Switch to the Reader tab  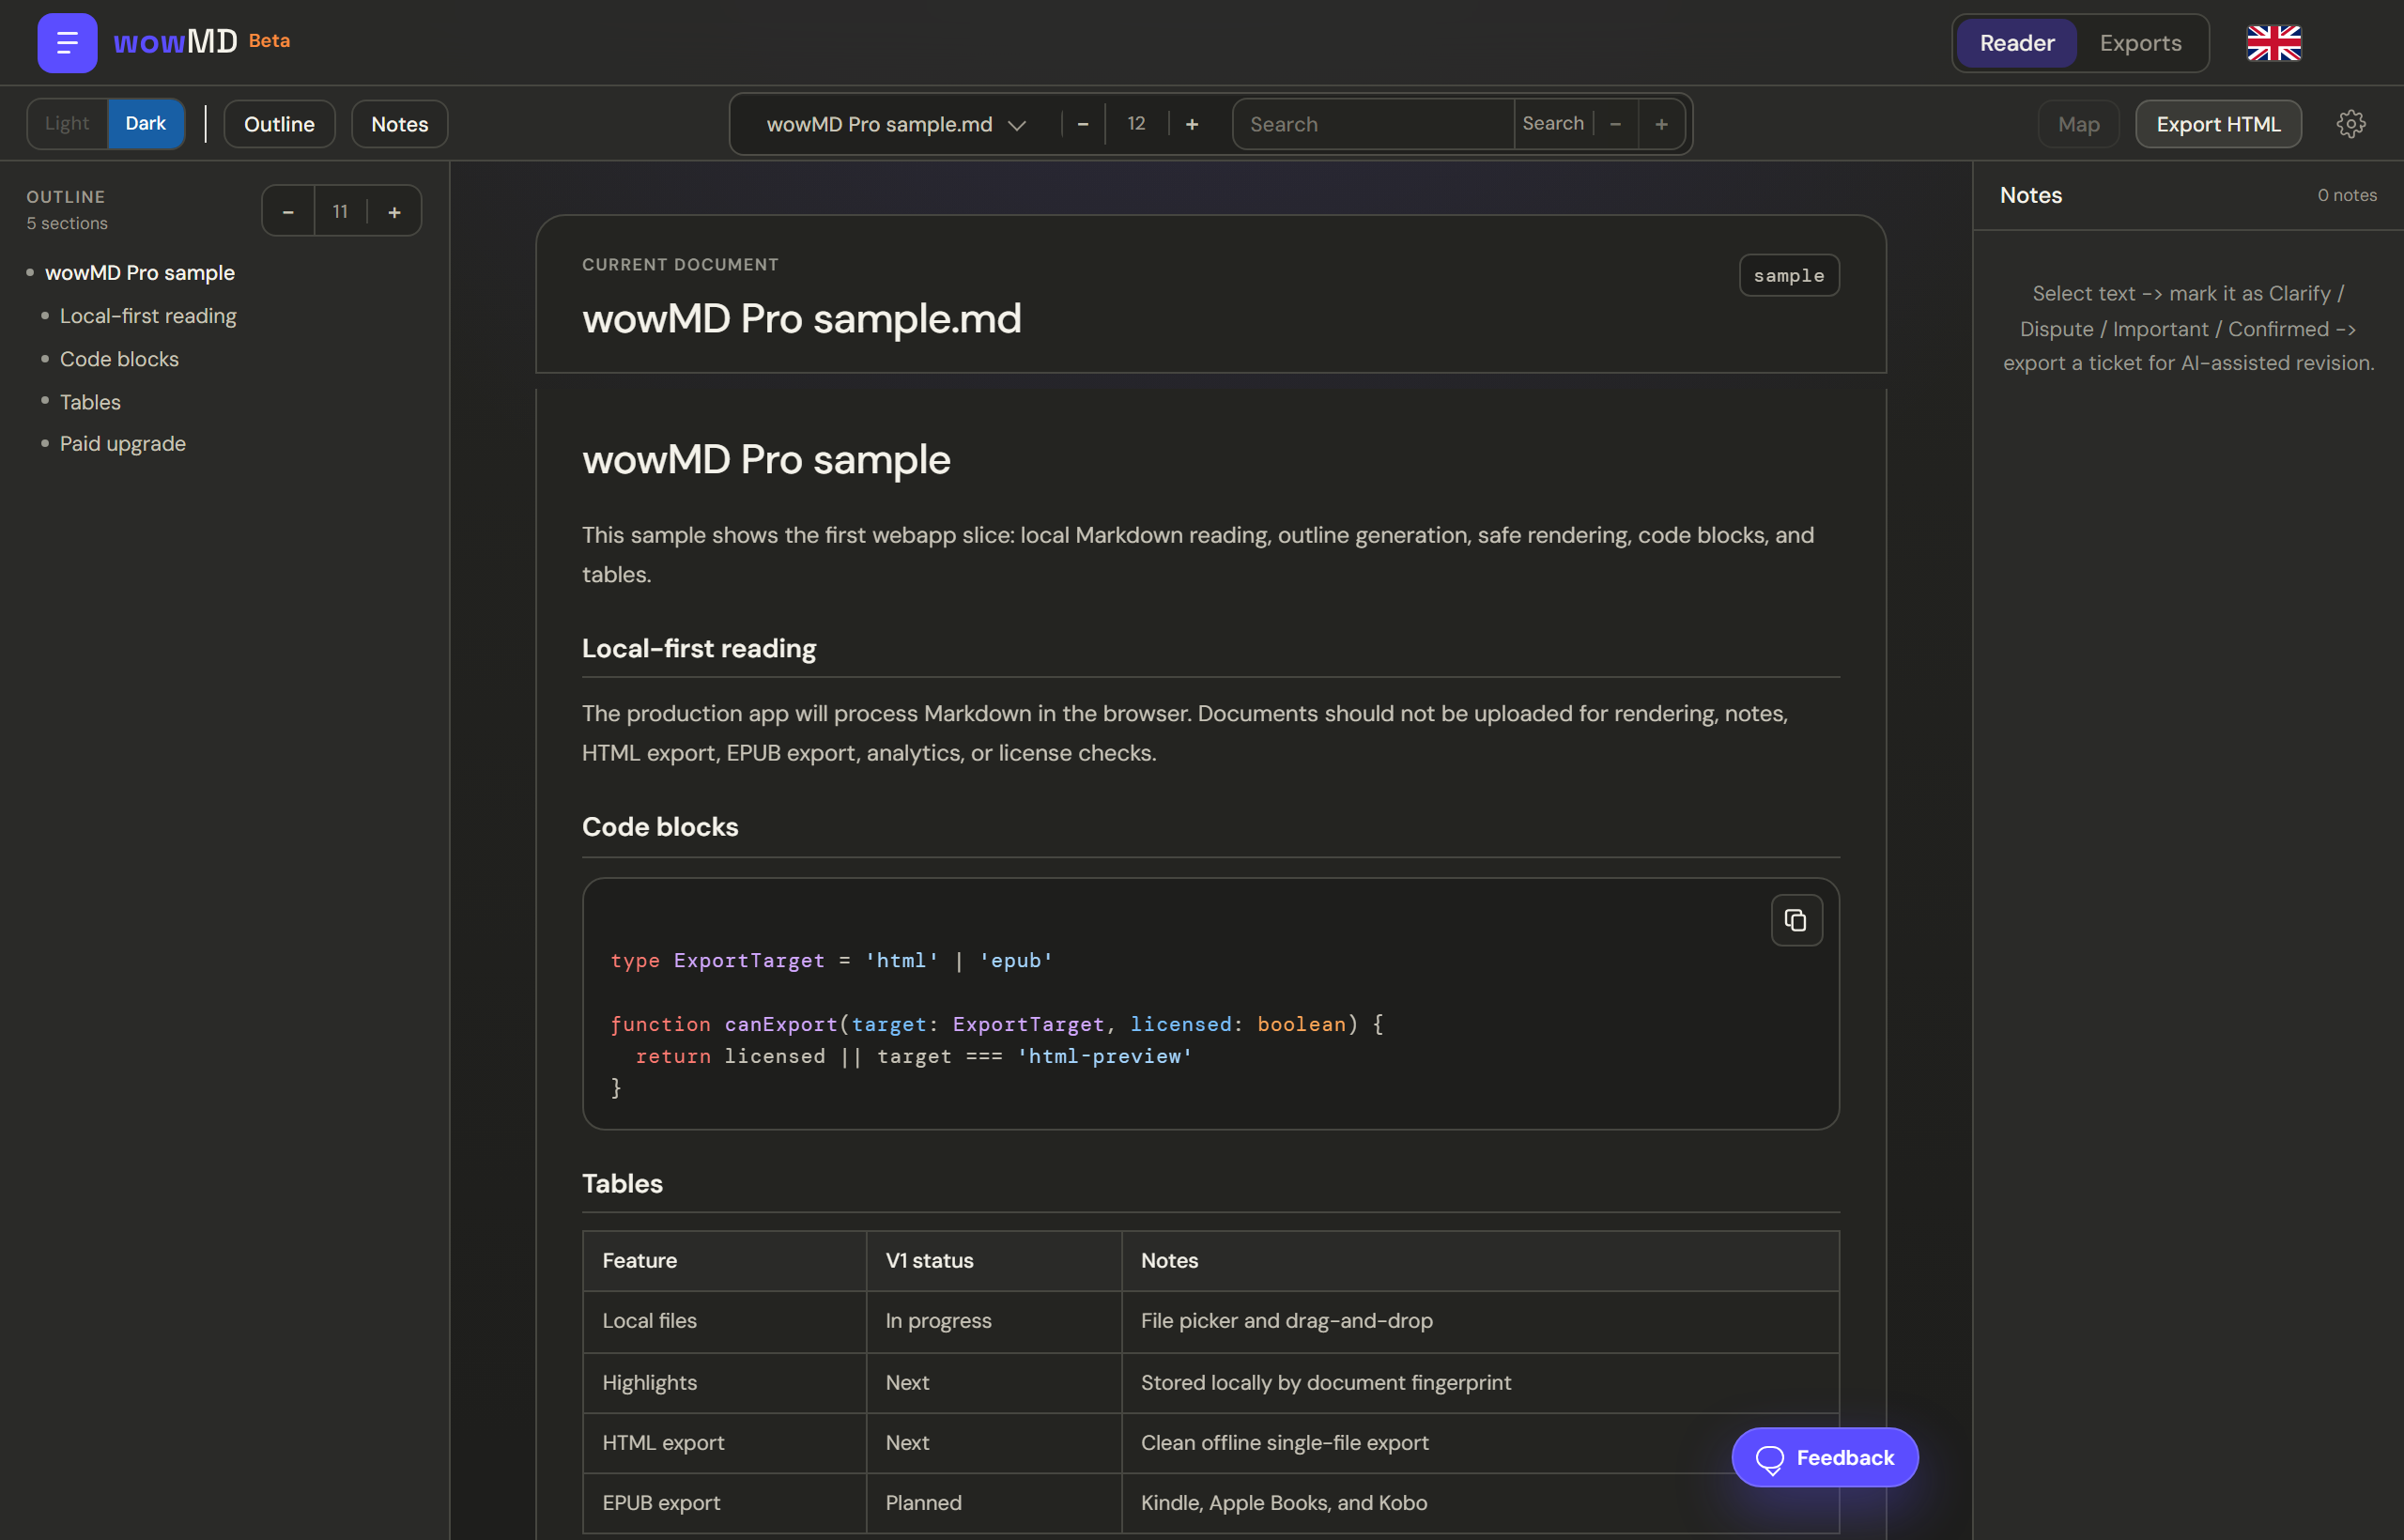click(x=2017, y=43)
